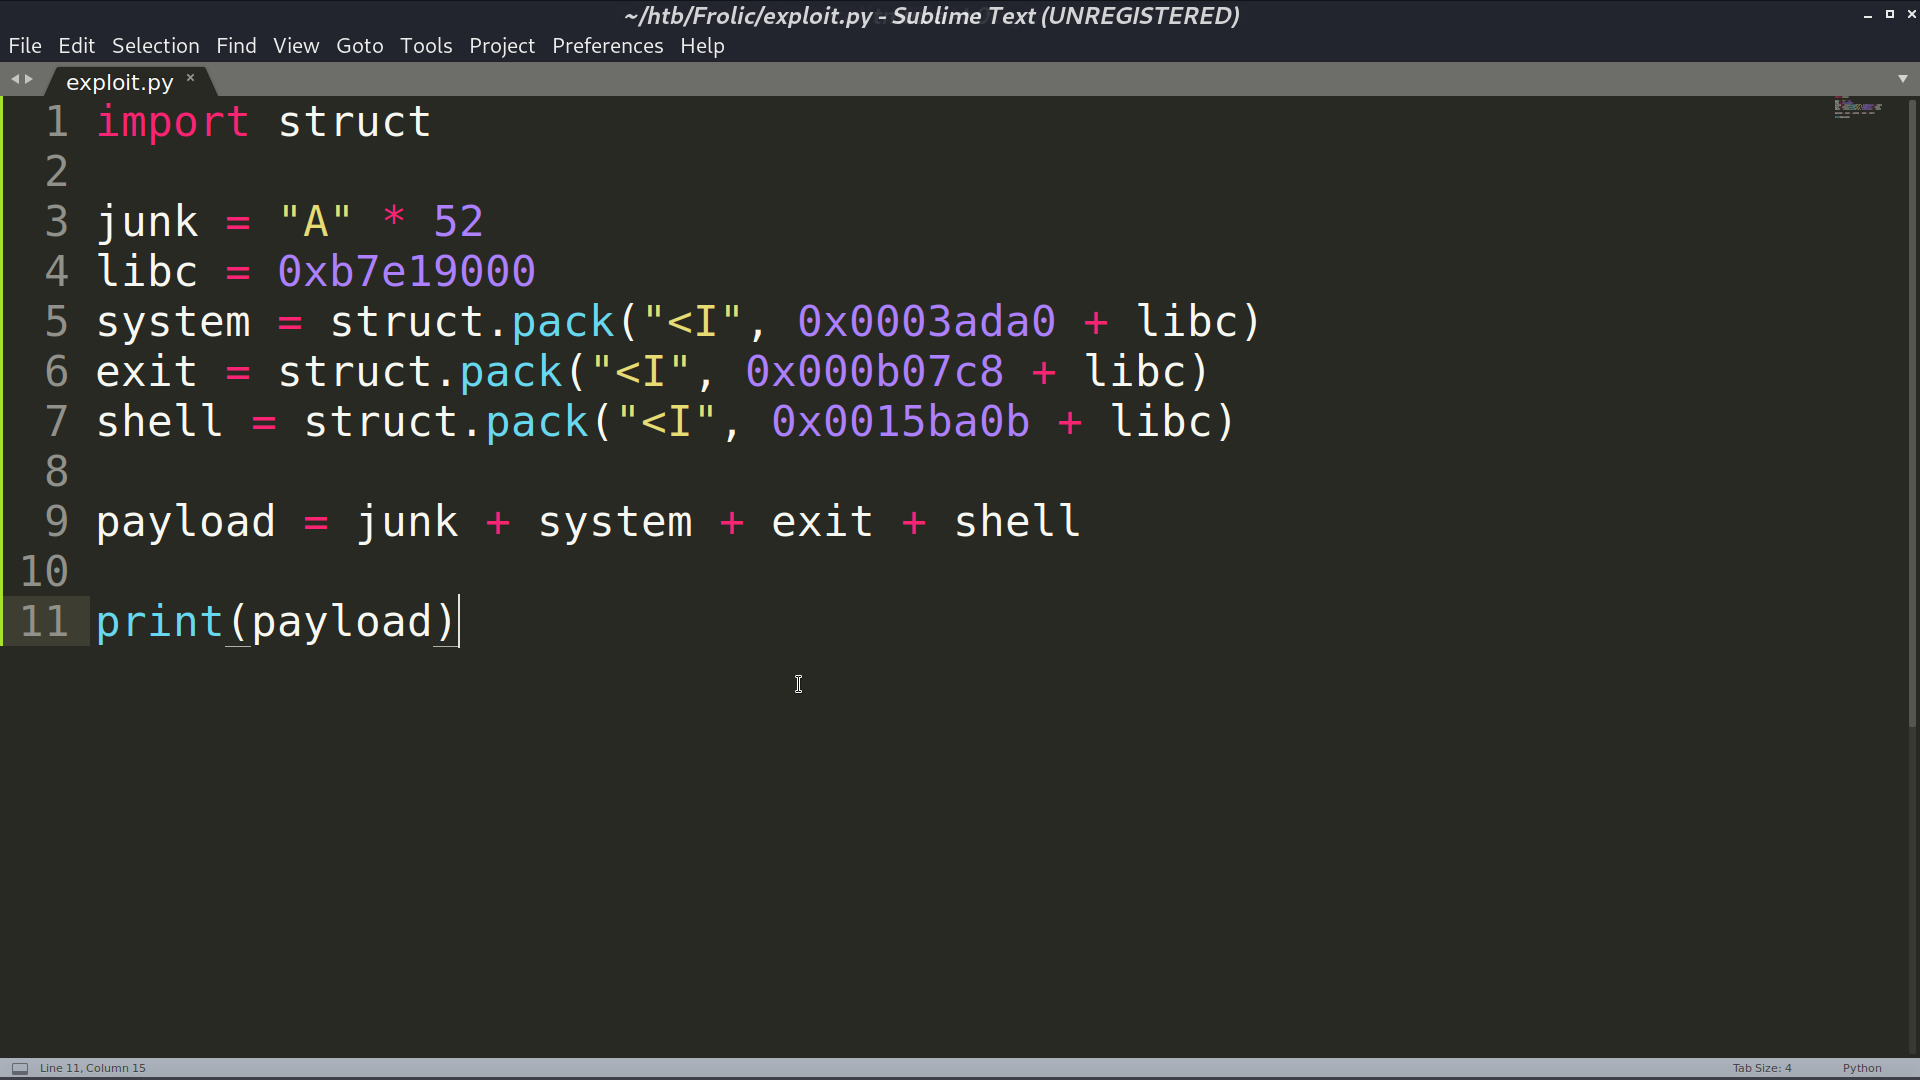Toggle side bar via status bar icon
The width and height of the screenshot is (1920, 1080).
coord(20,1068)
